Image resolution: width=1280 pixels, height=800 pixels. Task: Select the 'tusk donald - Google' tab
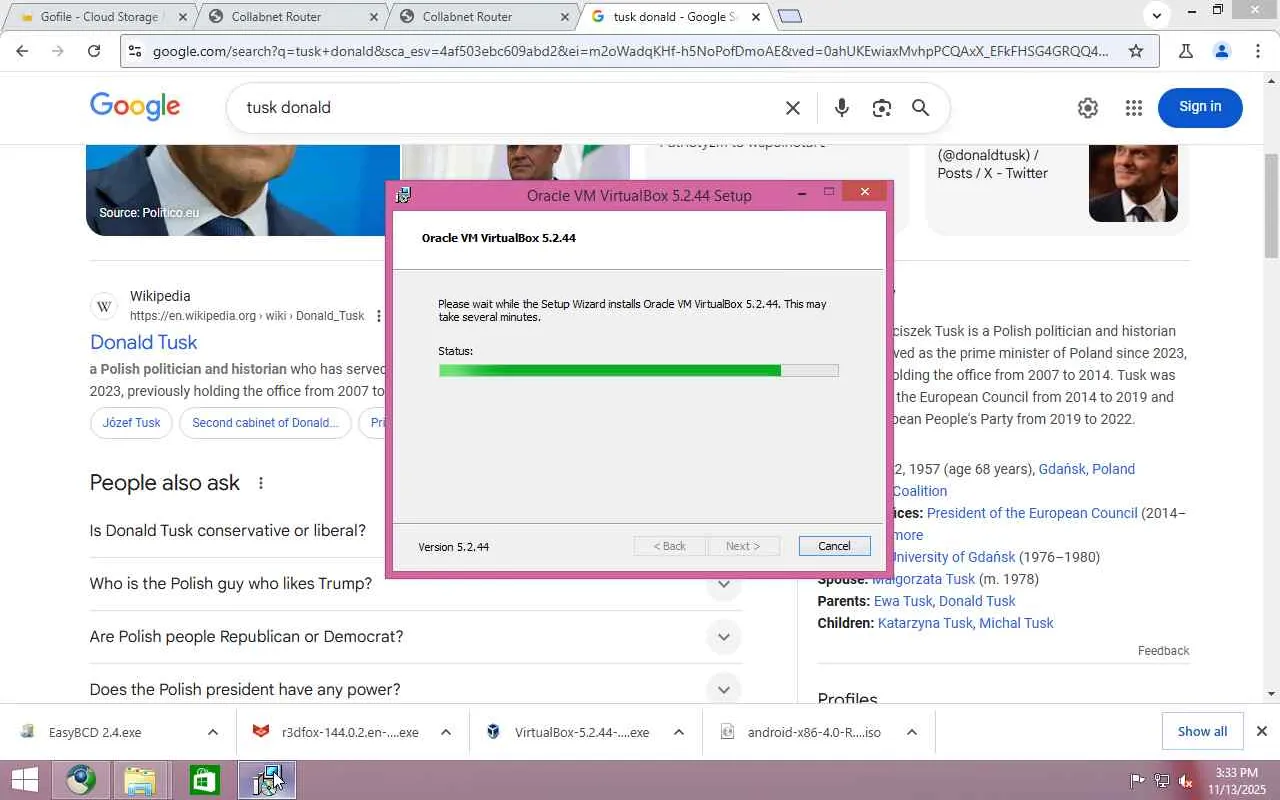676,17
